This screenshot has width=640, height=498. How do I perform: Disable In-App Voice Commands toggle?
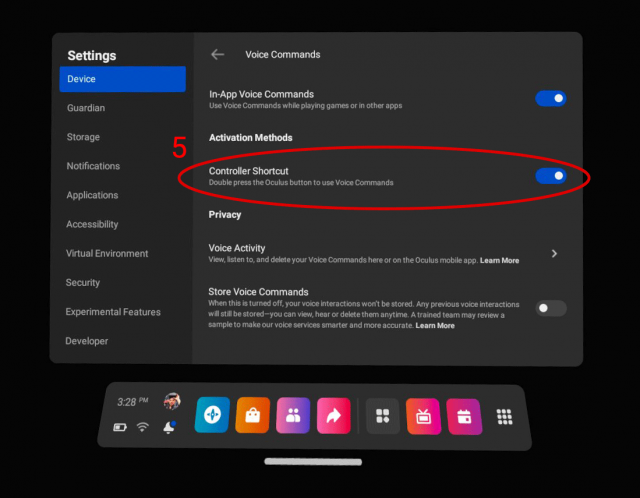click(x=551, y=98)
